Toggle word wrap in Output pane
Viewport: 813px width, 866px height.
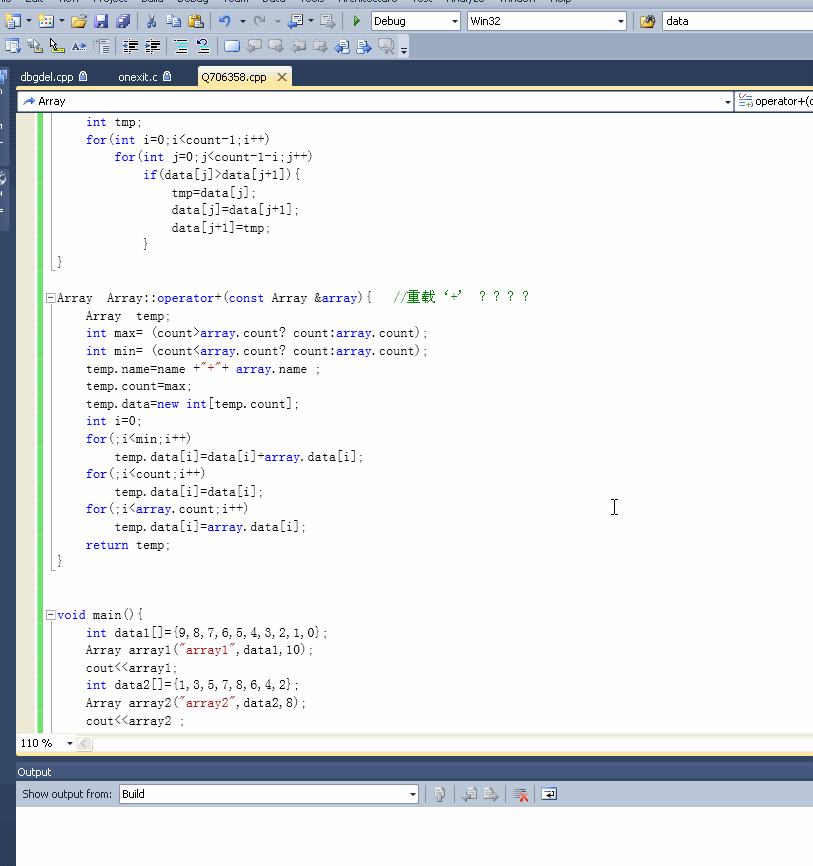coord(549,794)
